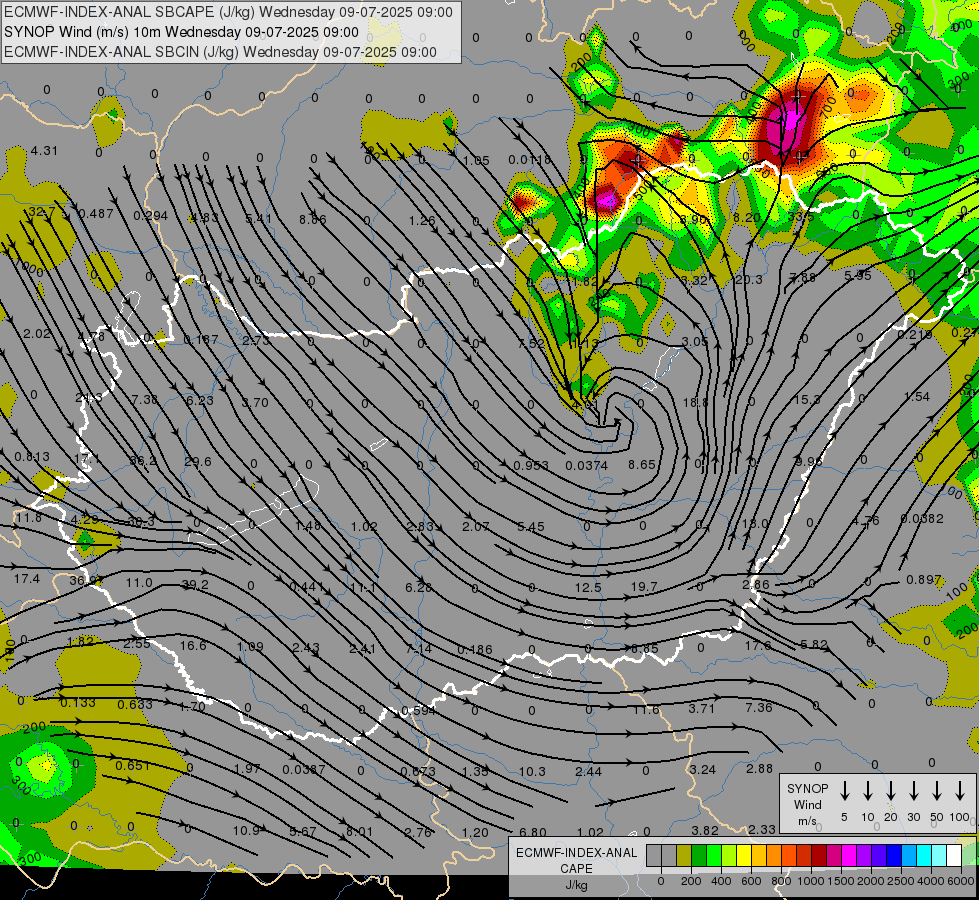Click the map value 19.7
The width and height of the screenshot is (979, 900).
(x=644, y=586)
